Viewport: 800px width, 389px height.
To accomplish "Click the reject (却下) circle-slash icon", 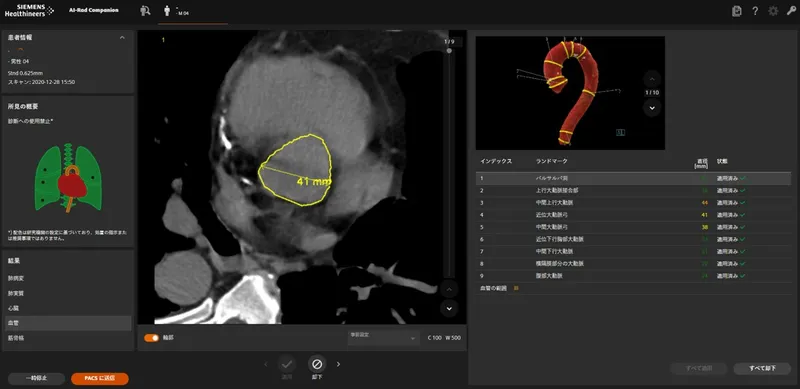I will pyautogui.click(x=317, y=364).
